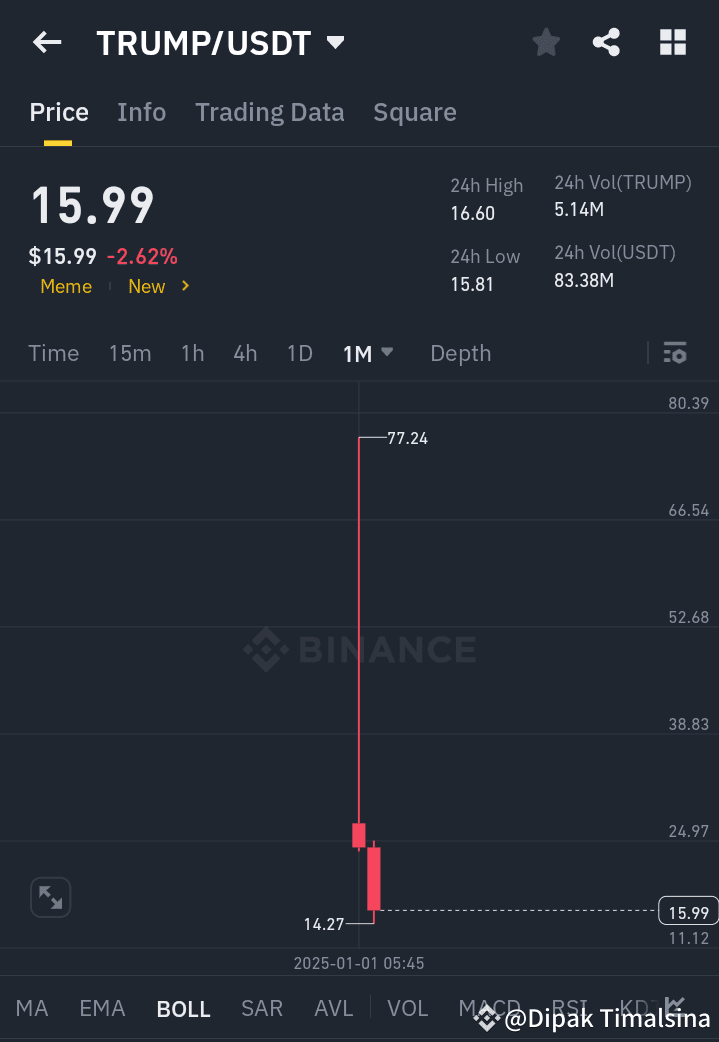Screen dimensions: 719x1042
Task: Select the 4h timeframe
Action: coord(245,353)
